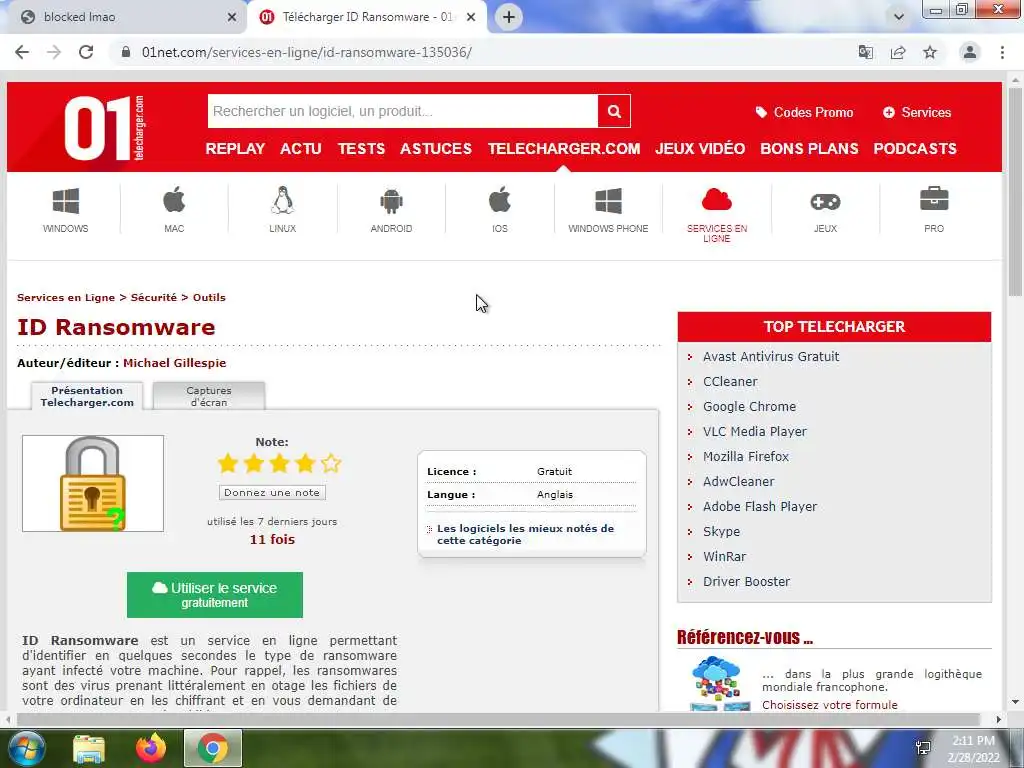Select the Présentation Telecharger.com tab

pos(87,396)
